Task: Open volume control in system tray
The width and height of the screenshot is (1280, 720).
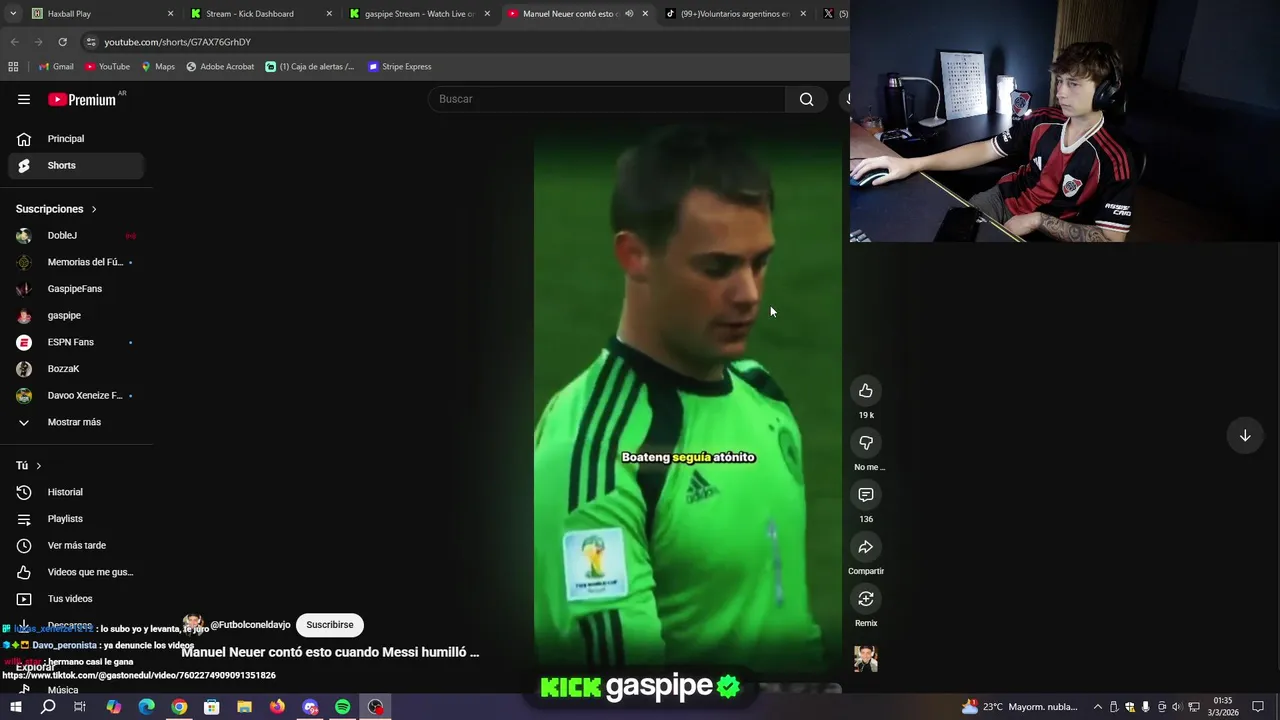Action: [1176, 707]
